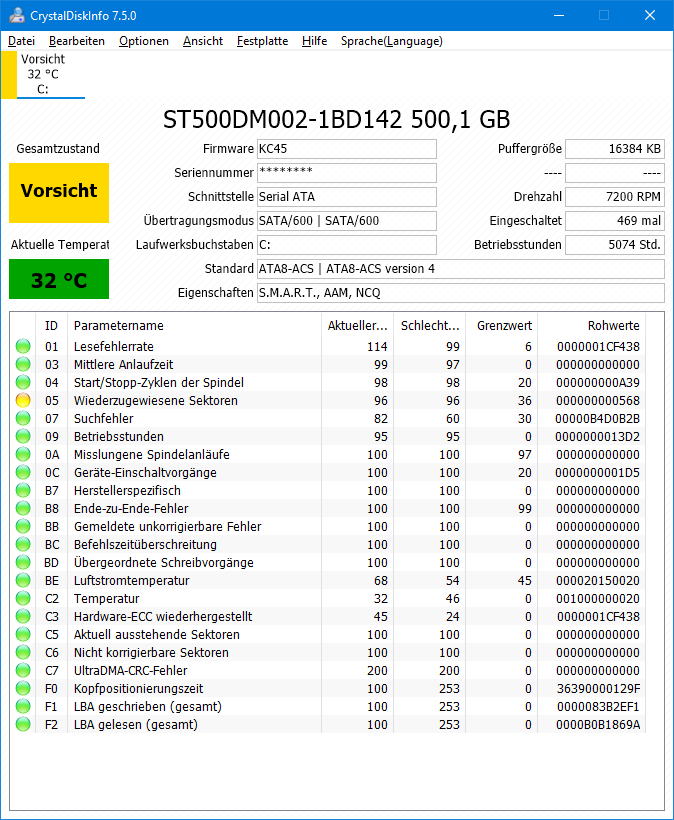This screenshot has width=674, height=820.
Task: Select the C: drive tab at top
Action: [x=43, y=75]
